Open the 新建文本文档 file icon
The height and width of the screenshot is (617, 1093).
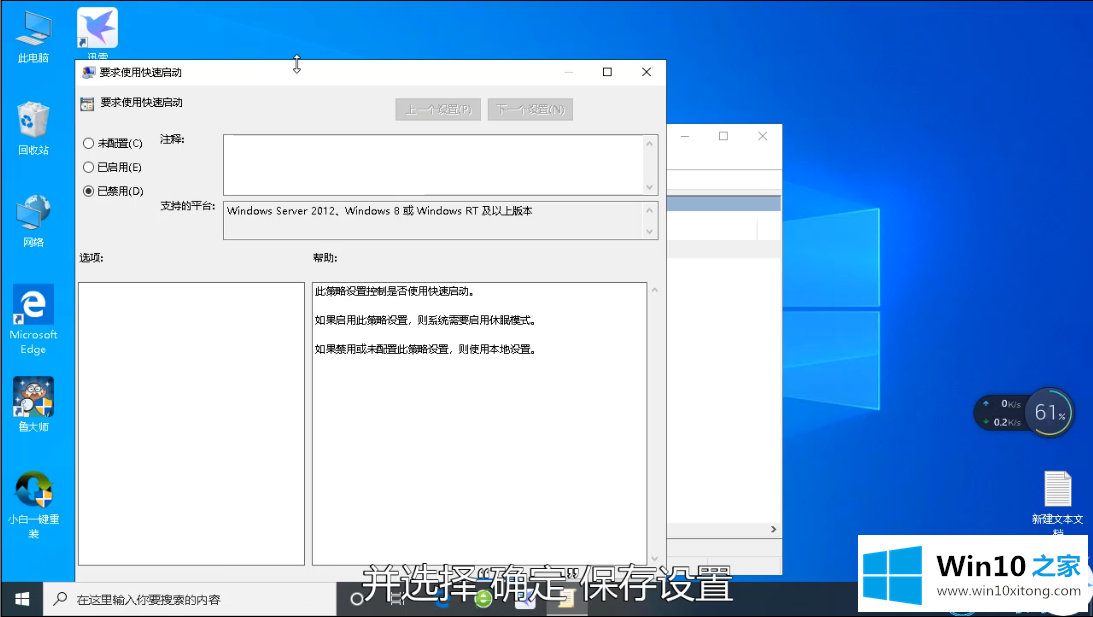[x=1057, y=502]
